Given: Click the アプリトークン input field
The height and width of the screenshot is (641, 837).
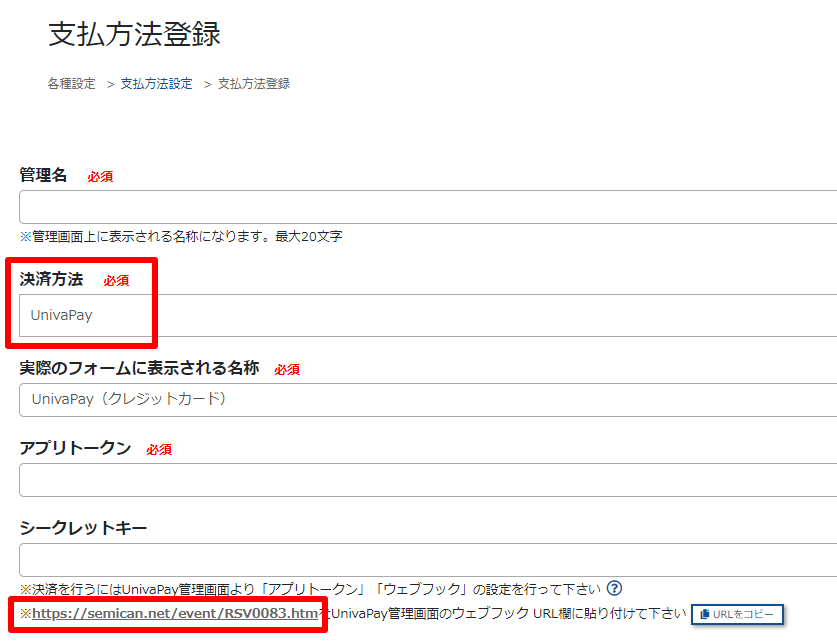Looking at the screenshot, I should point(428,480).
